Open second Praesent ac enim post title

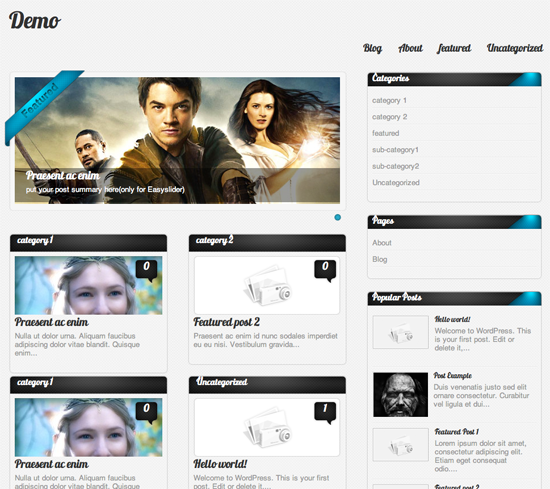point(52,464)
